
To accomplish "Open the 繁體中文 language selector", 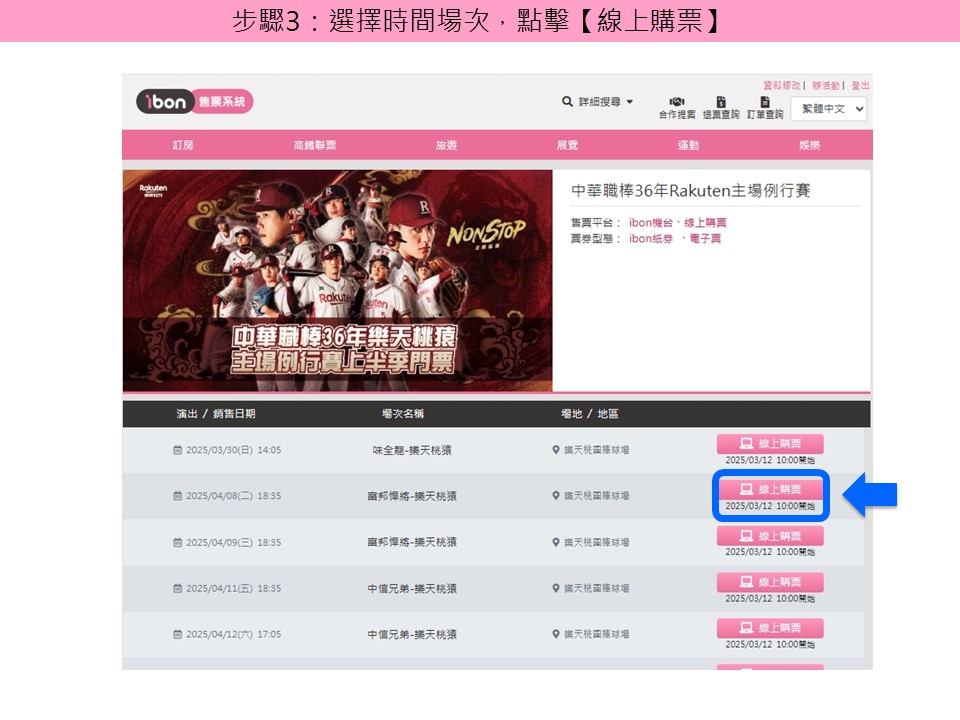I will click(828, 109).
